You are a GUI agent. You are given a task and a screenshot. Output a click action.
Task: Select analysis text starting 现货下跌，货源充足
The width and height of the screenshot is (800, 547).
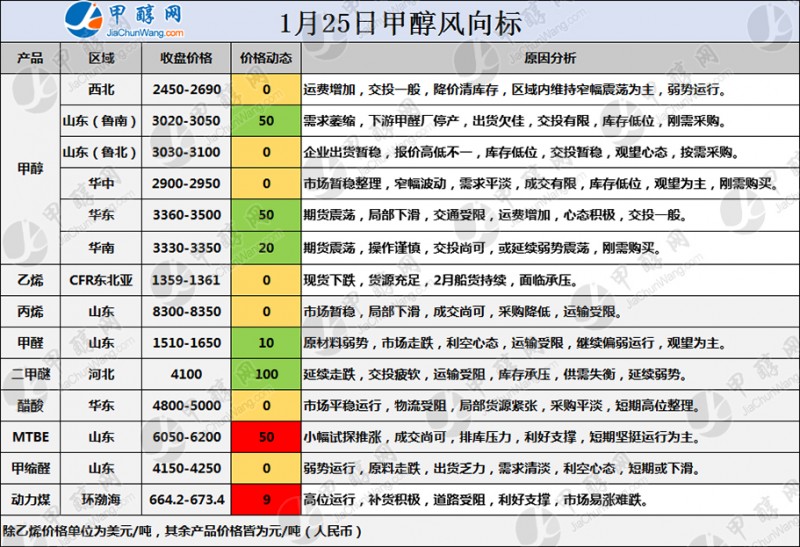tap(440, 280)
